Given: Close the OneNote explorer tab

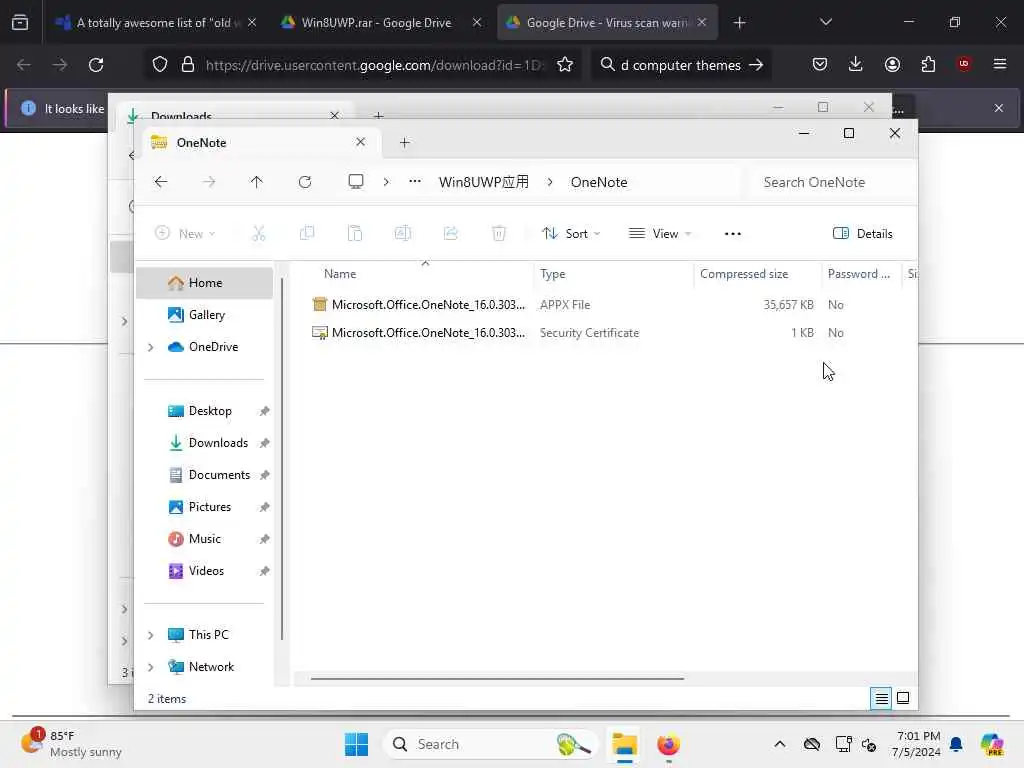Looking at the screenshot, I should [360, 142].
